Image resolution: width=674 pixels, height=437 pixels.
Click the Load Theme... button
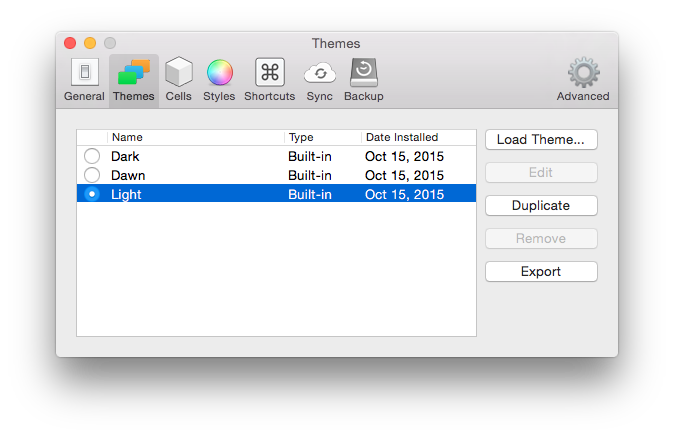[x=541, y=140]
